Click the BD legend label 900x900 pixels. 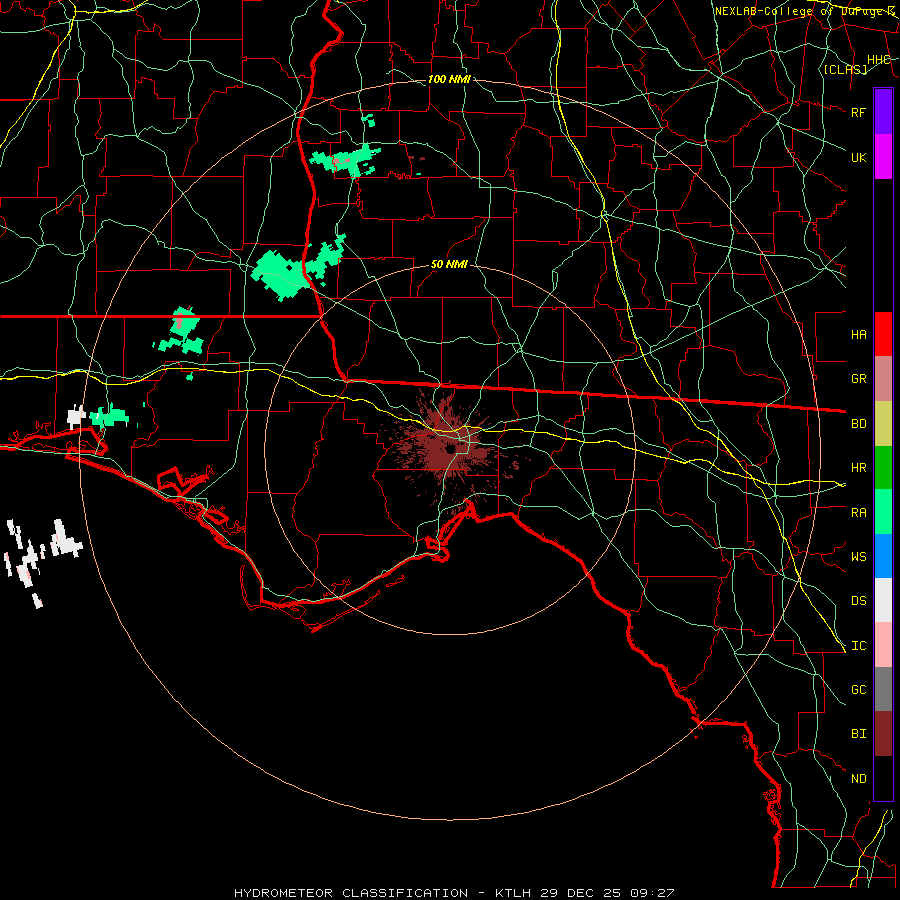click(858, 424)
